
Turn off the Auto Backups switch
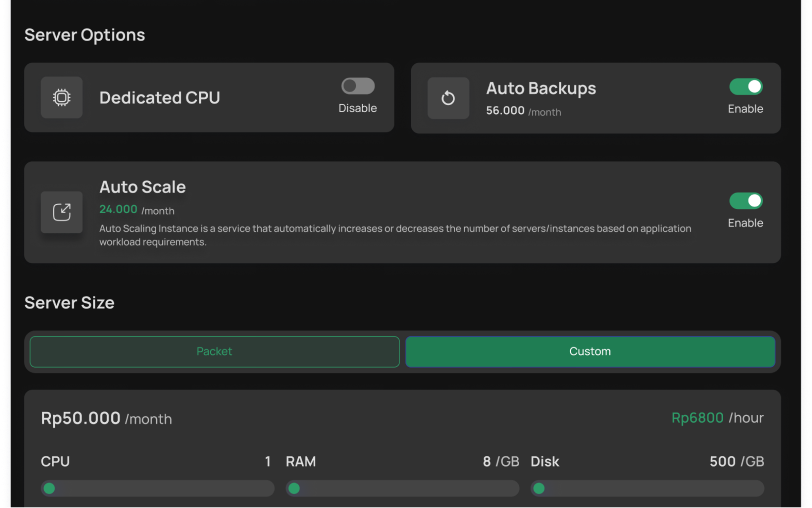[746, 87]
